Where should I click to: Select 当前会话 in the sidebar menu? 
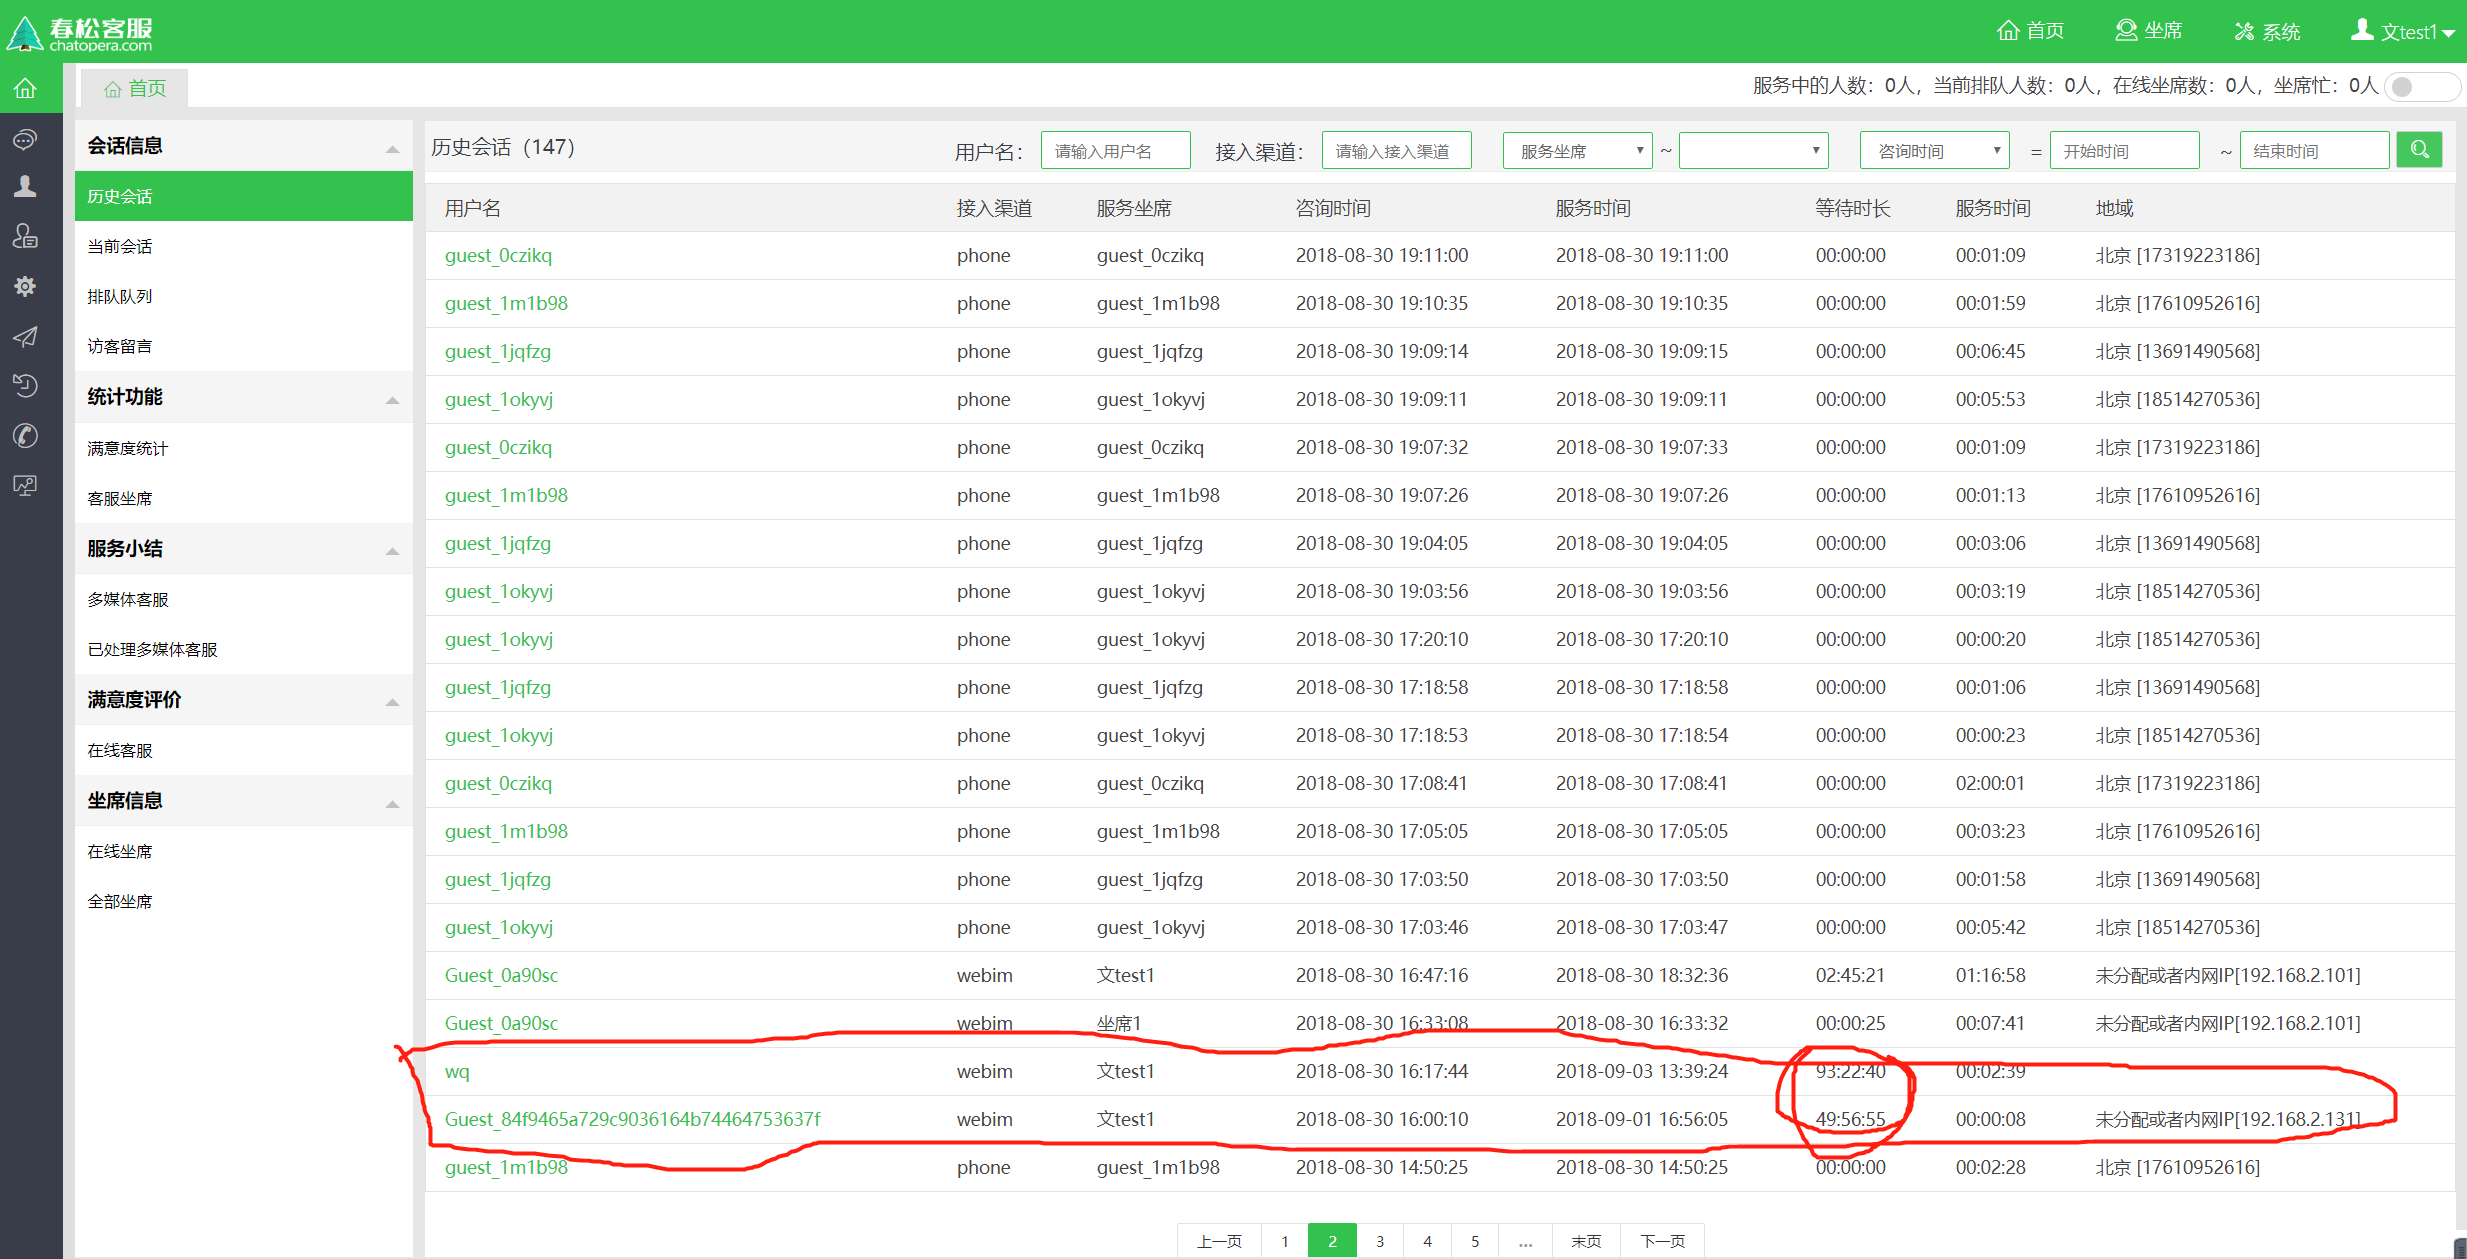[120, 246]
